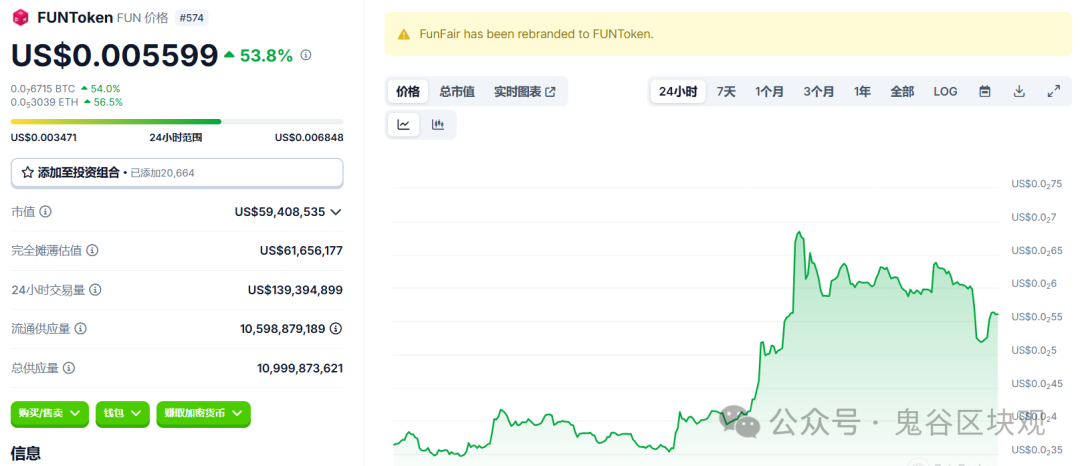Open the info icon beside 53.8% change

click(x=307, y=55)
